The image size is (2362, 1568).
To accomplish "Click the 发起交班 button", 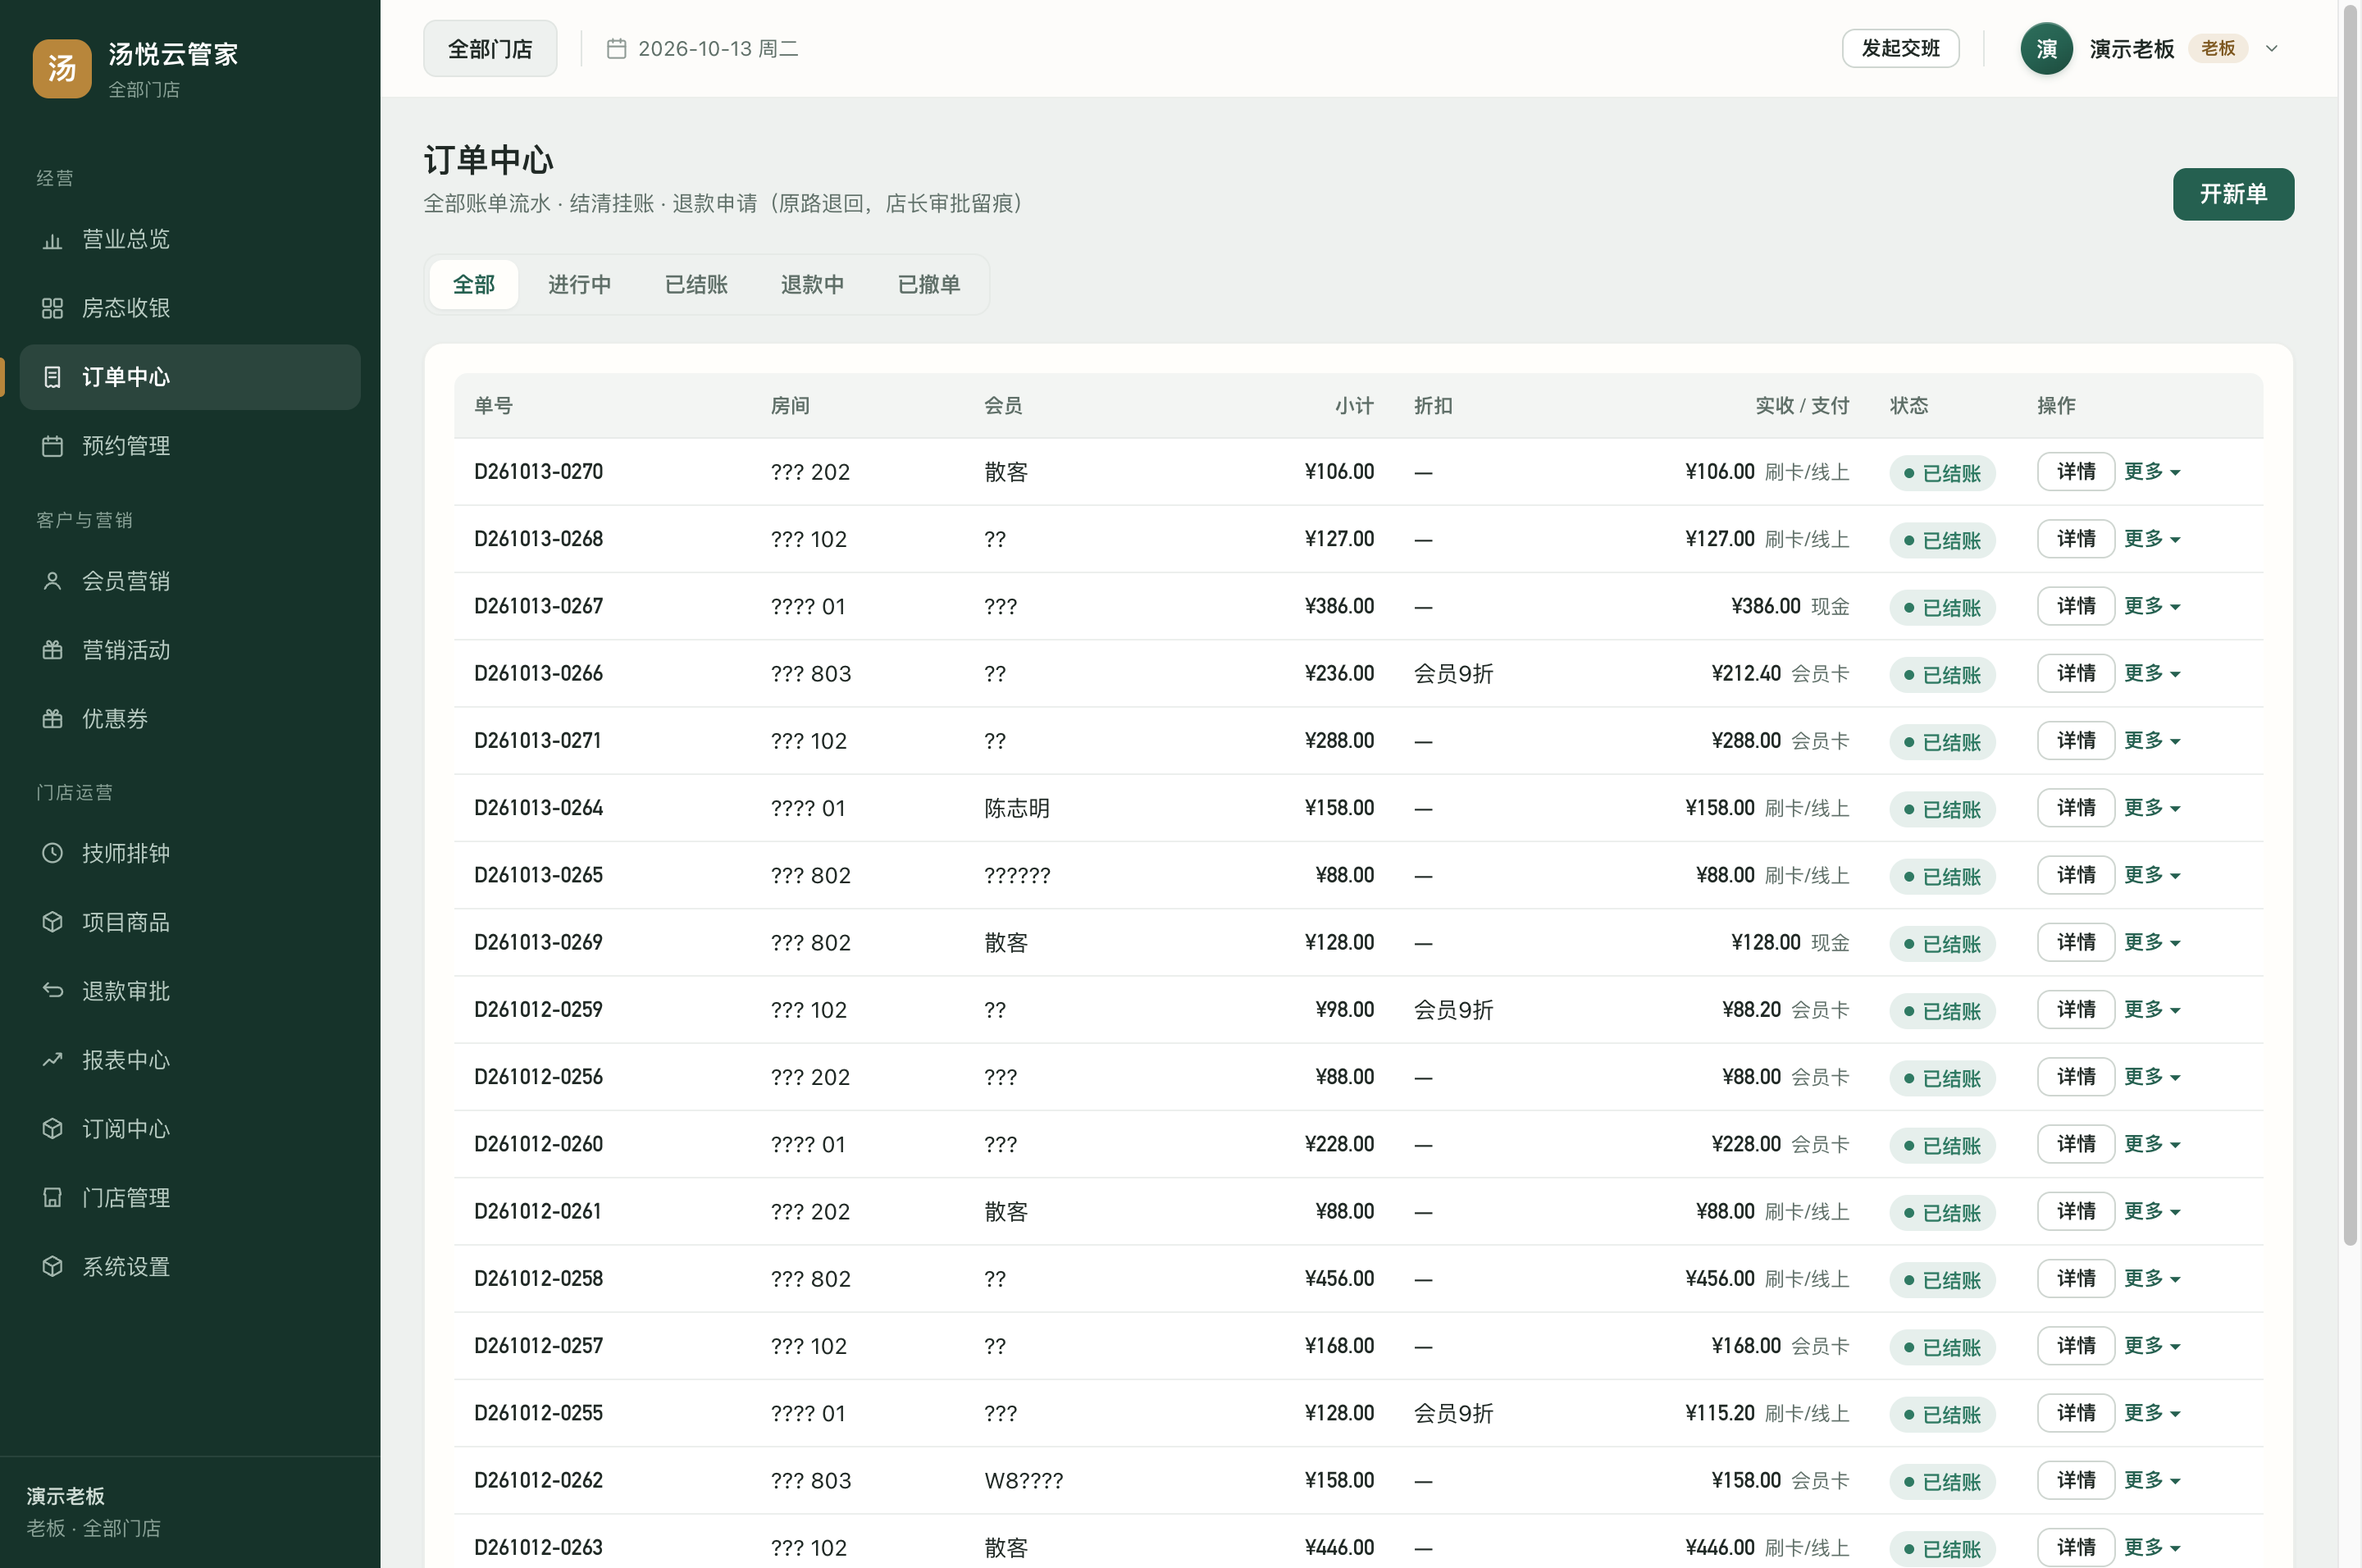I will (x=1900, y=48).
